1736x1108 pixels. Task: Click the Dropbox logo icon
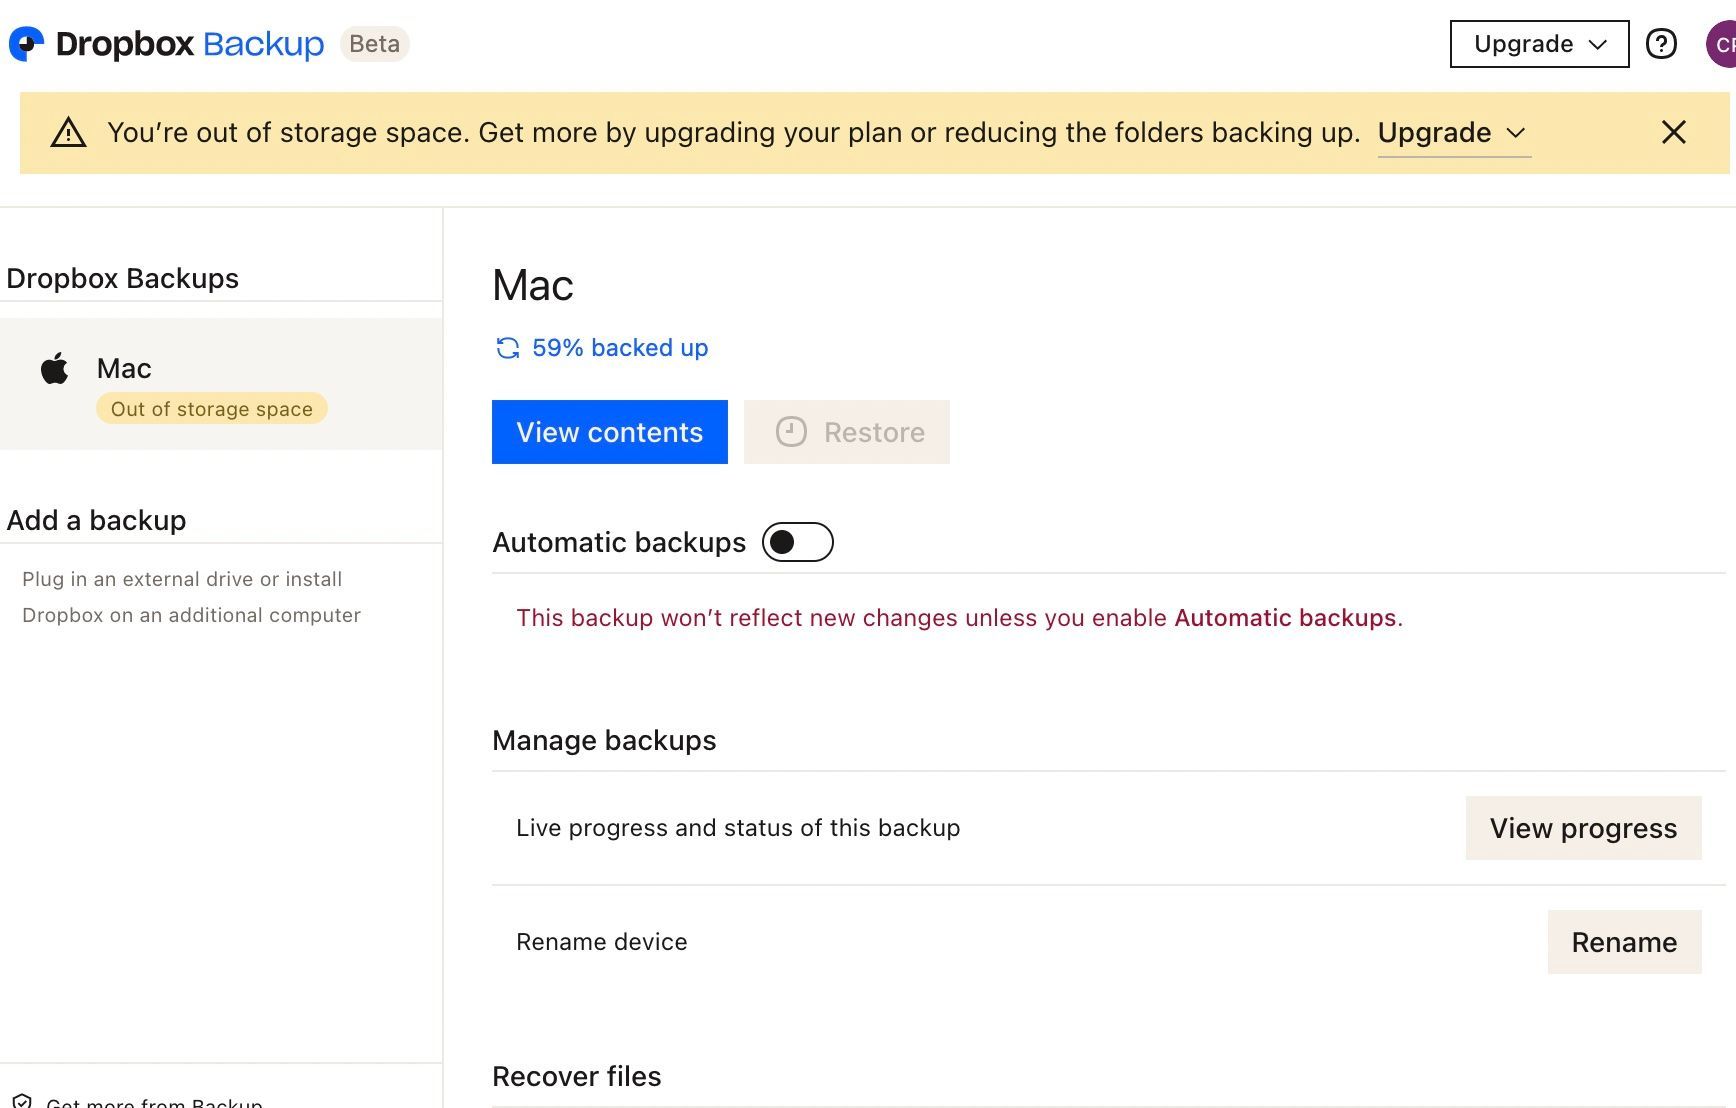pyautogui.click(x=27, y=44)
